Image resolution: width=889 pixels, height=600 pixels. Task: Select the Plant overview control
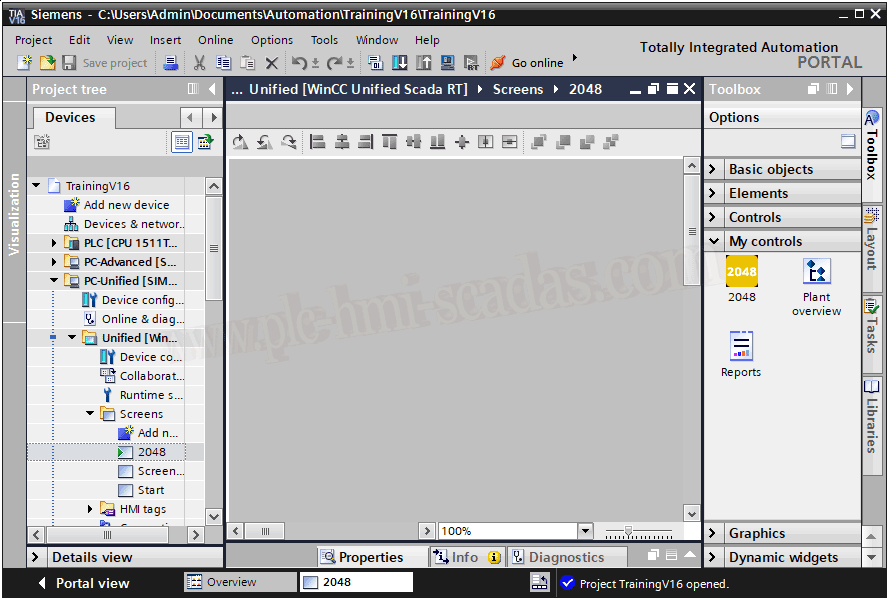[816, 272]
